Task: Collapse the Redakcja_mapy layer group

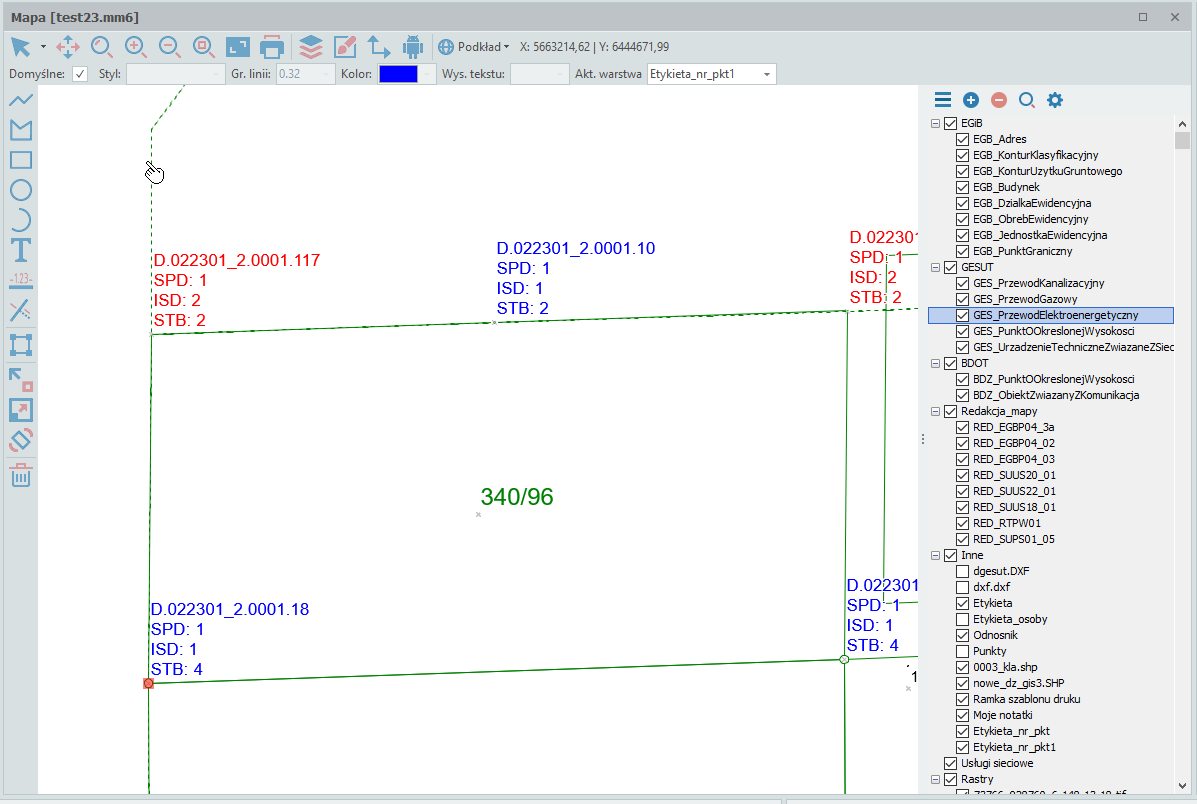Action: pyautogui.click(x=936, y=411)
